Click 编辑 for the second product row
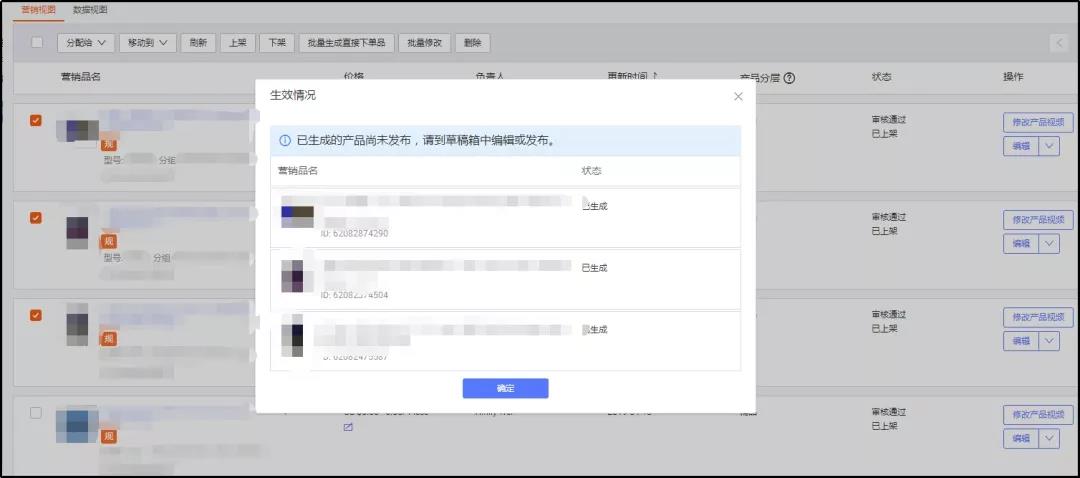The height and width of the screenshot is (478, 1080). [1021, 243]
